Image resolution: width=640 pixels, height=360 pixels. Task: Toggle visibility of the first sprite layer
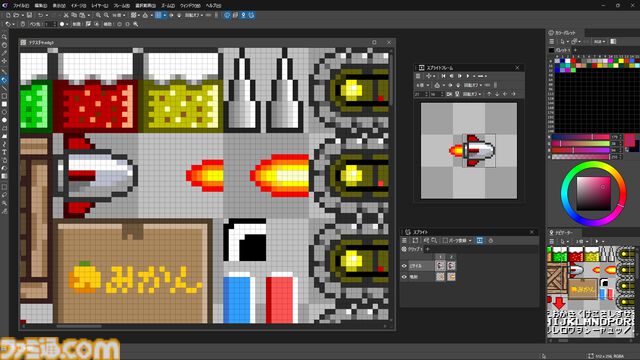[404, 266]
